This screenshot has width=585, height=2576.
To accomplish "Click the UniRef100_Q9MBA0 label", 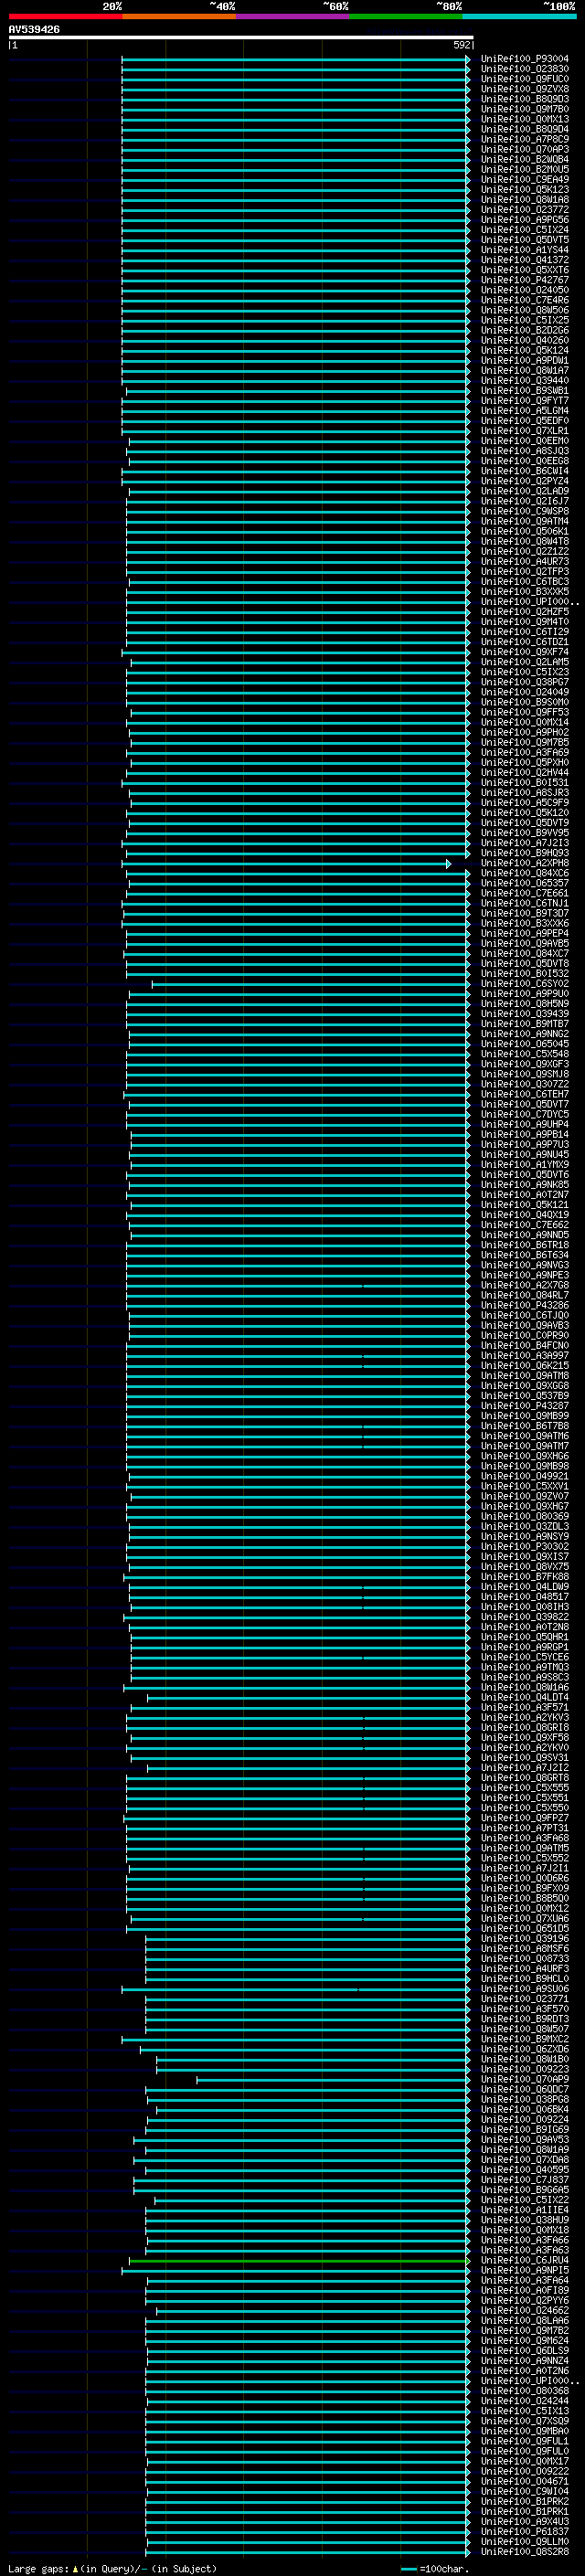I will pyautogui.click(x=525, y=2431).
